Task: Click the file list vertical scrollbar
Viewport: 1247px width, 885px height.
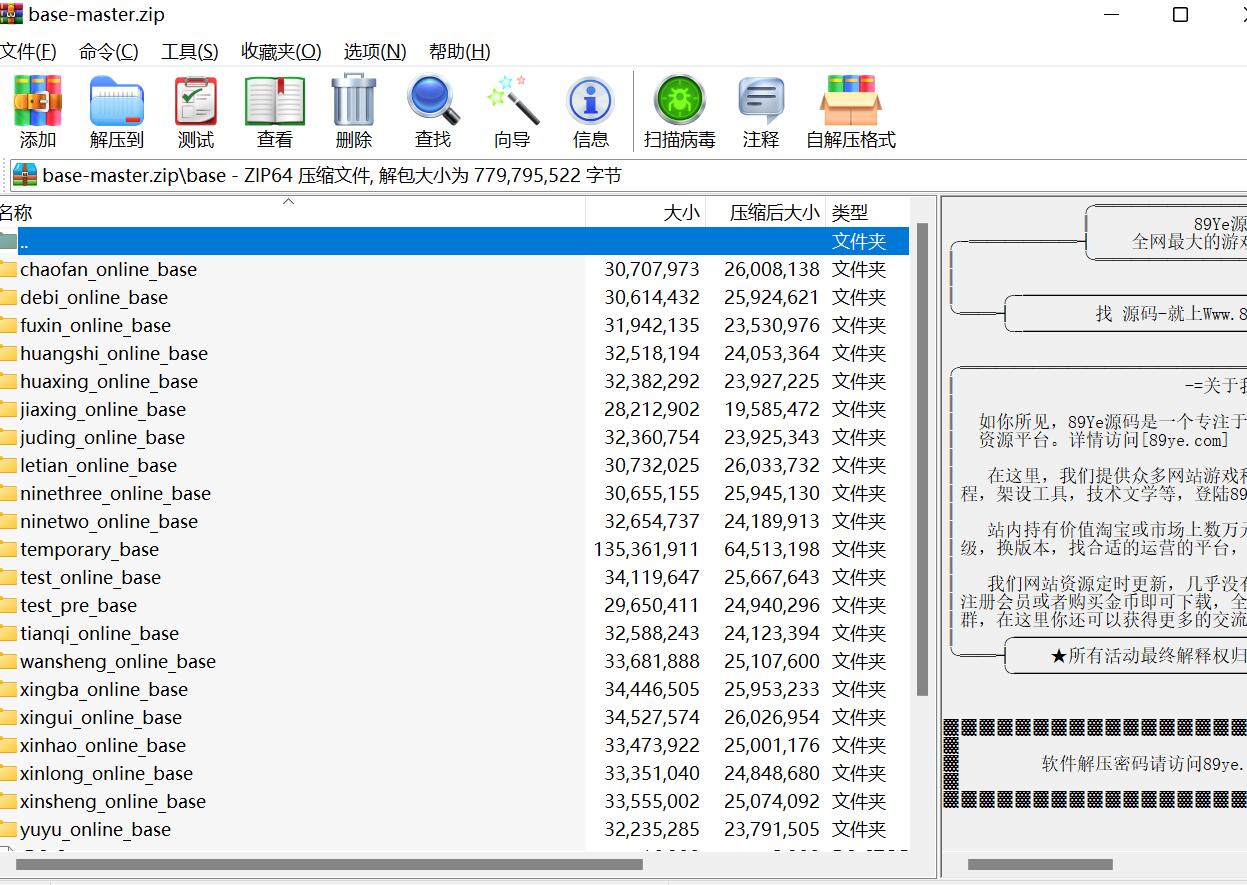Action: pyautogui.click(x=923, y=460)
